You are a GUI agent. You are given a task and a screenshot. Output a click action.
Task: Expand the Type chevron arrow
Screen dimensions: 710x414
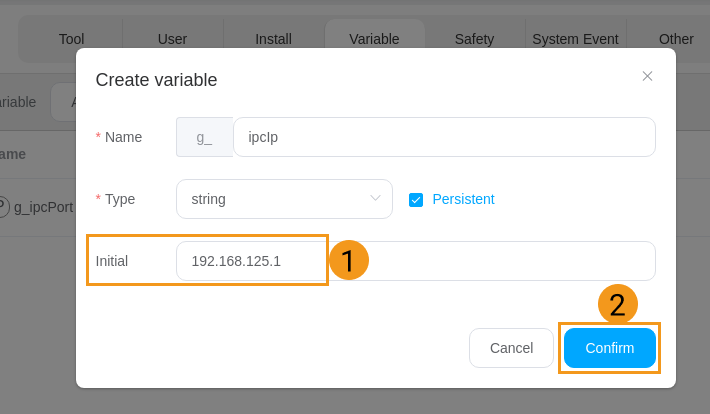[376, 198]
